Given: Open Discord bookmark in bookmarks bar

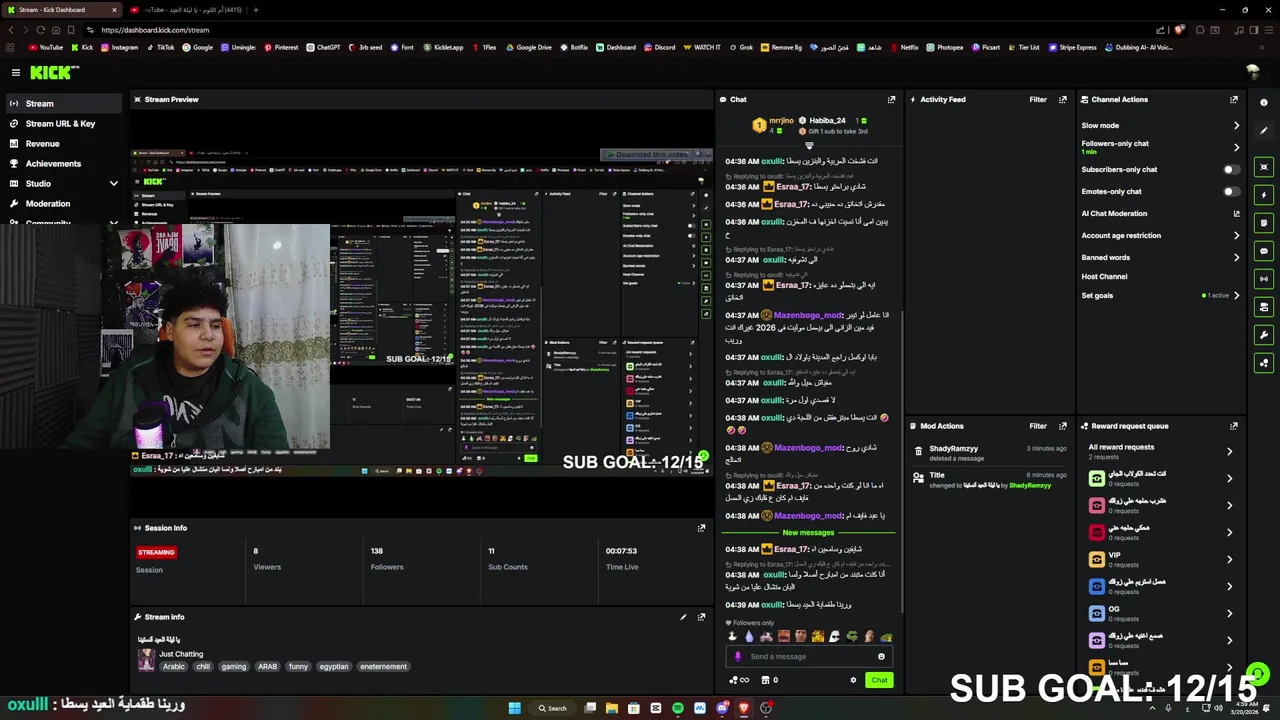Looking at the screenshot, I should (659, 47).
